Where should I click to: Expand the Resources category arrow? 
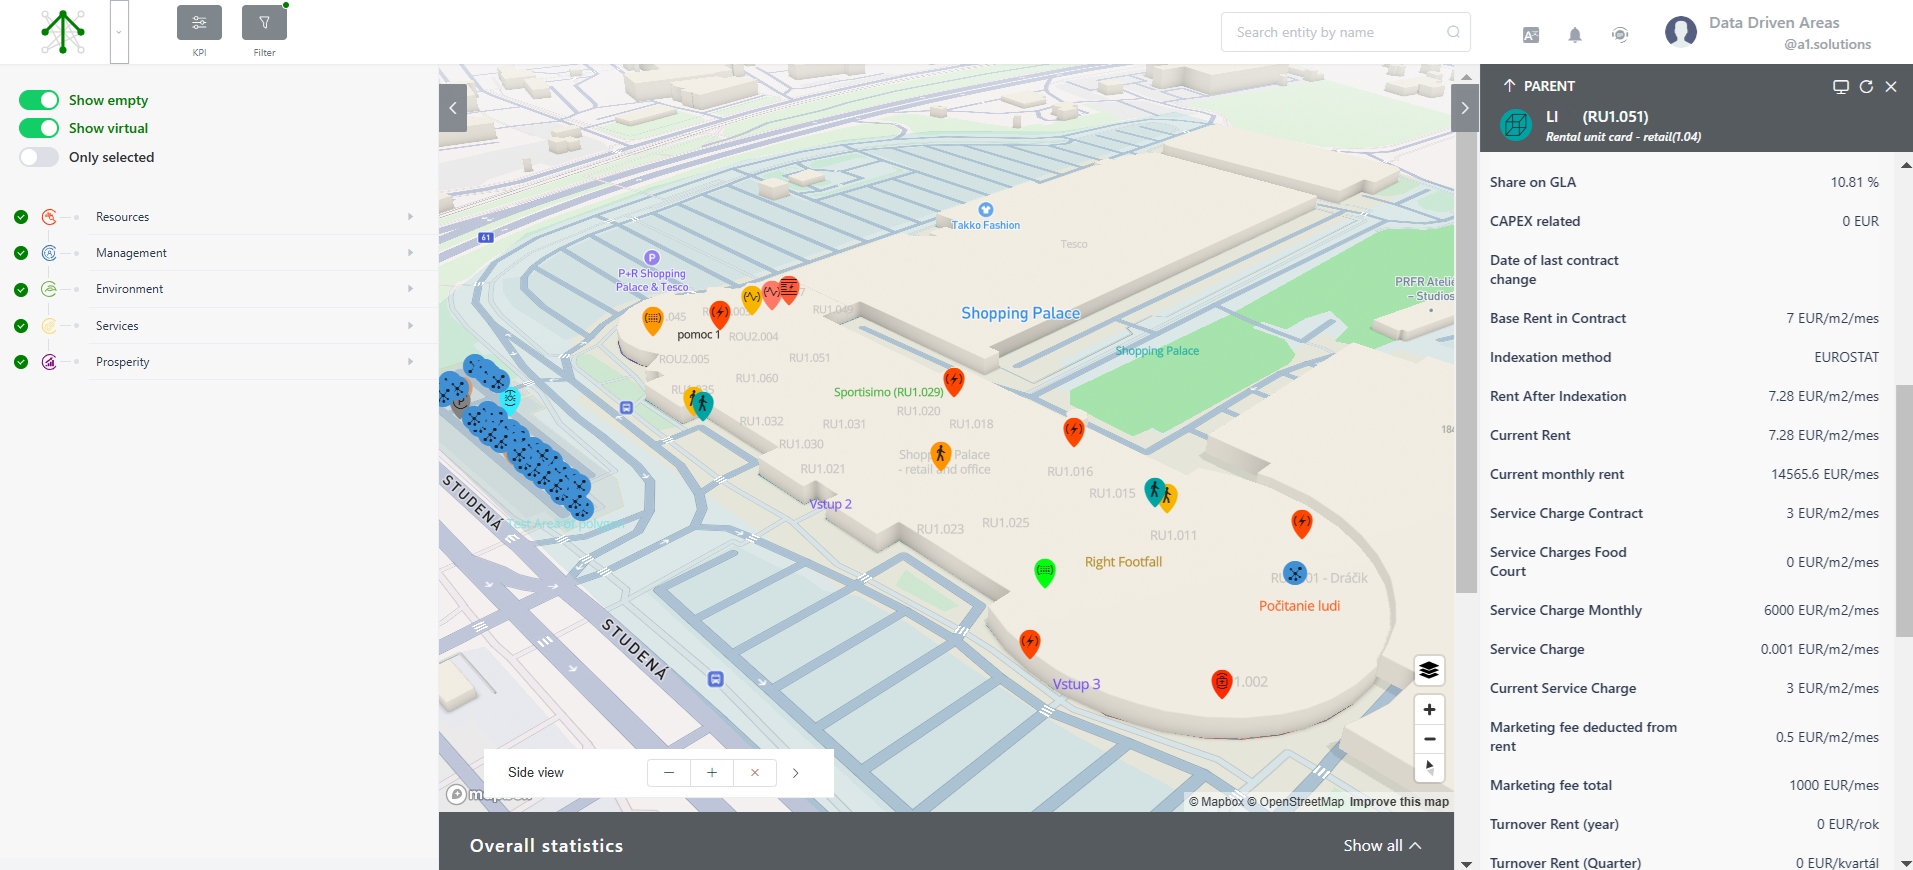point(410,217)
